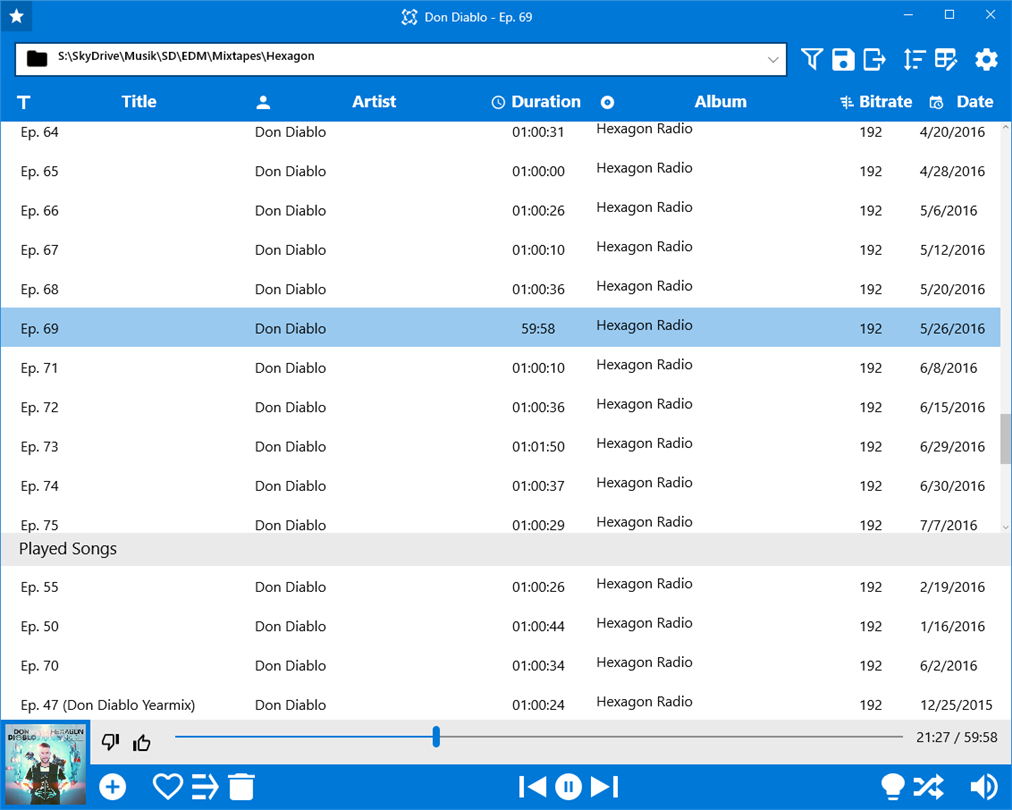Select the Ep. 66 row
The image size is (1012, 810).
pyautogui.click(x=501, y=210)
